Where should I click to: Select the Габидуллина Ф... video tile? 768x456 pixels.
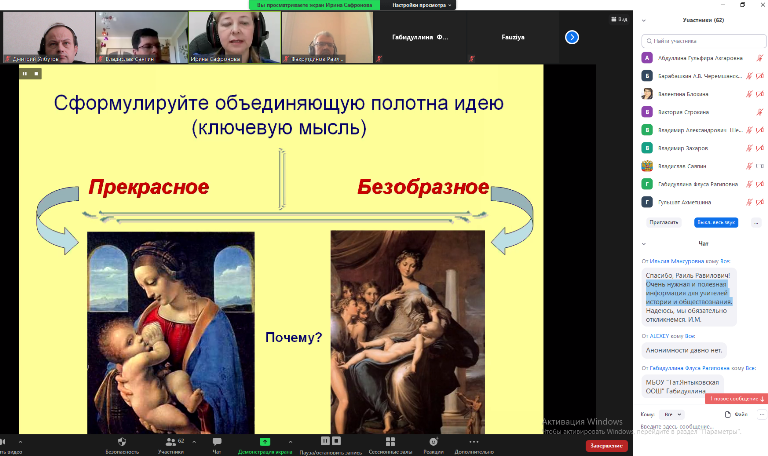pyautogui.click(x=420, y=37)
